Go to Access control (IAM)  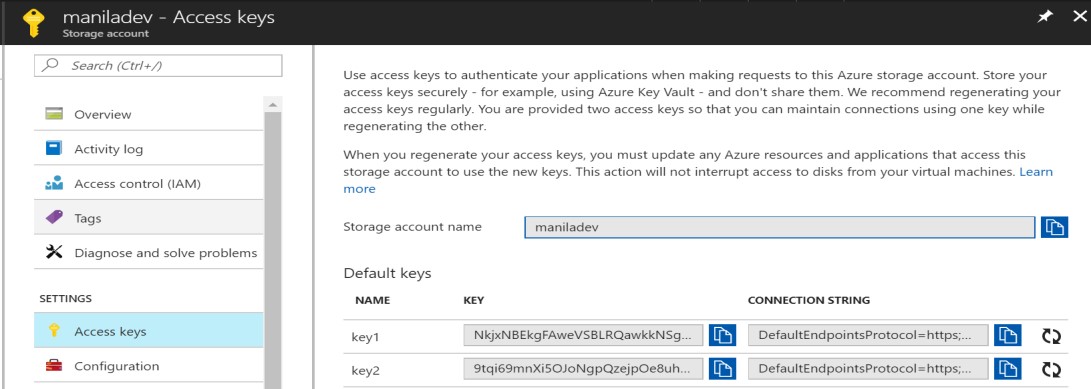click(x=149, y=184)
